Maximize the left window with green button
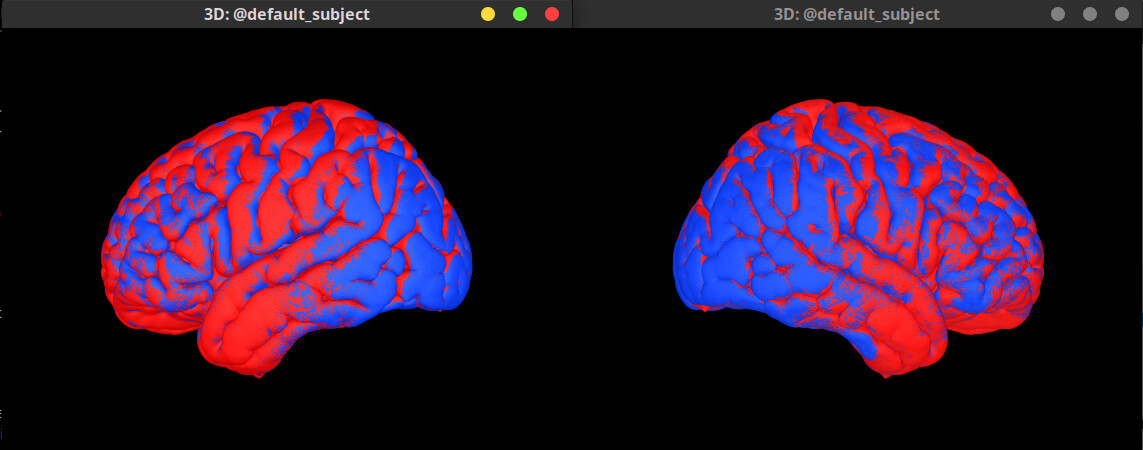This screenshot has width=1143, height=450. [519, 14]
